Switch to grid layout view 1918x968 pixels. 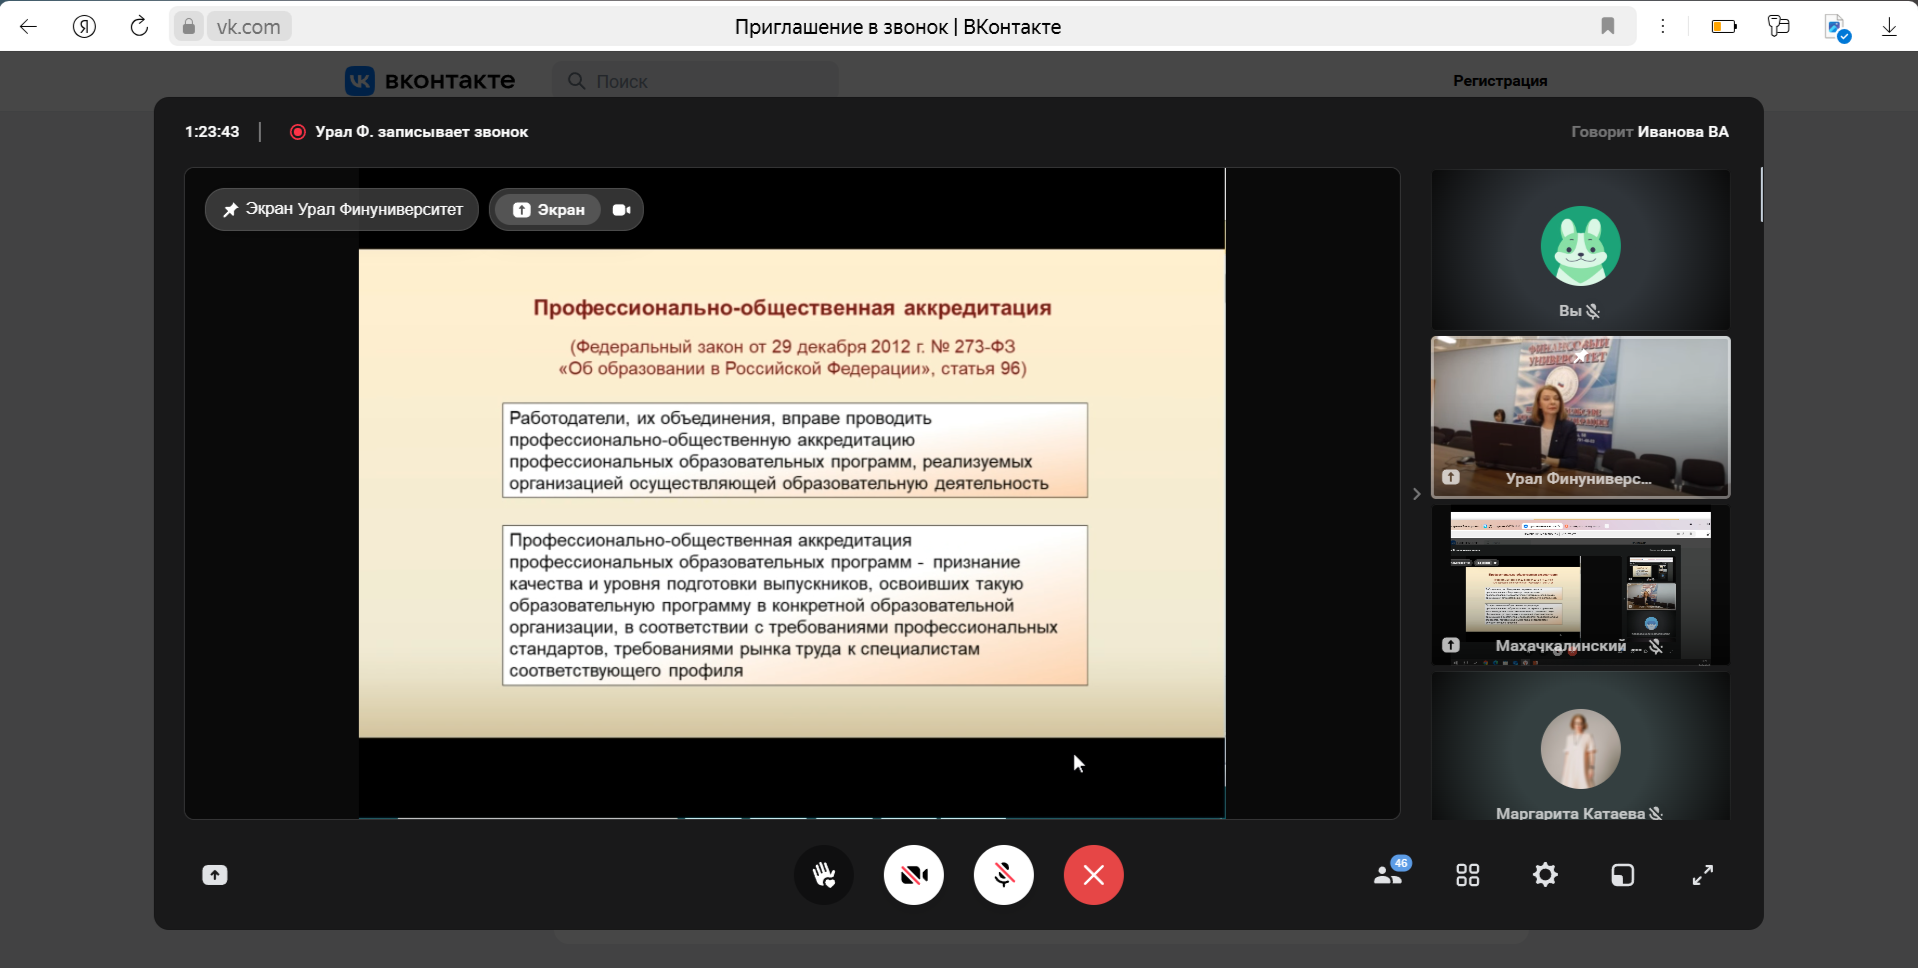pos(1468,876)
